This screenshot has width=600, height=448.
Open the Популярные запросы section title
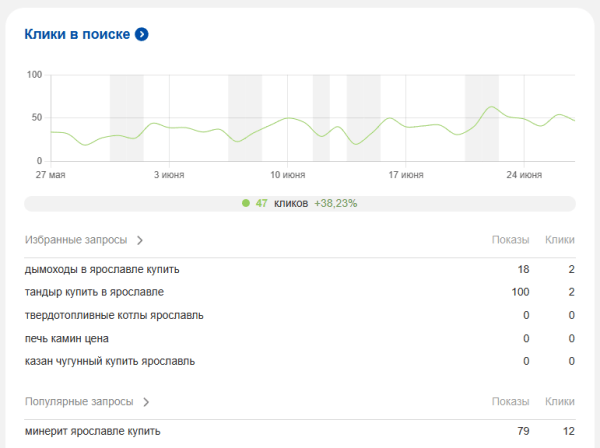pyautogui.click(x=79, y=402)
